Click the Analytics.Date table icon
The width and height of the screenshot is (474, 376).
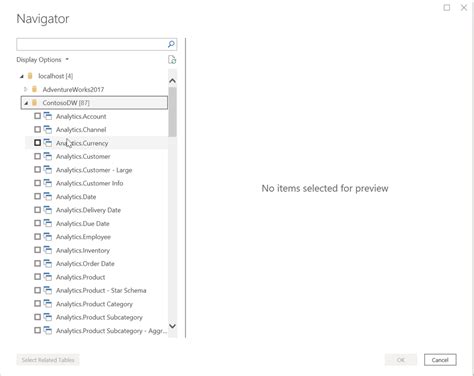(48, 196)
